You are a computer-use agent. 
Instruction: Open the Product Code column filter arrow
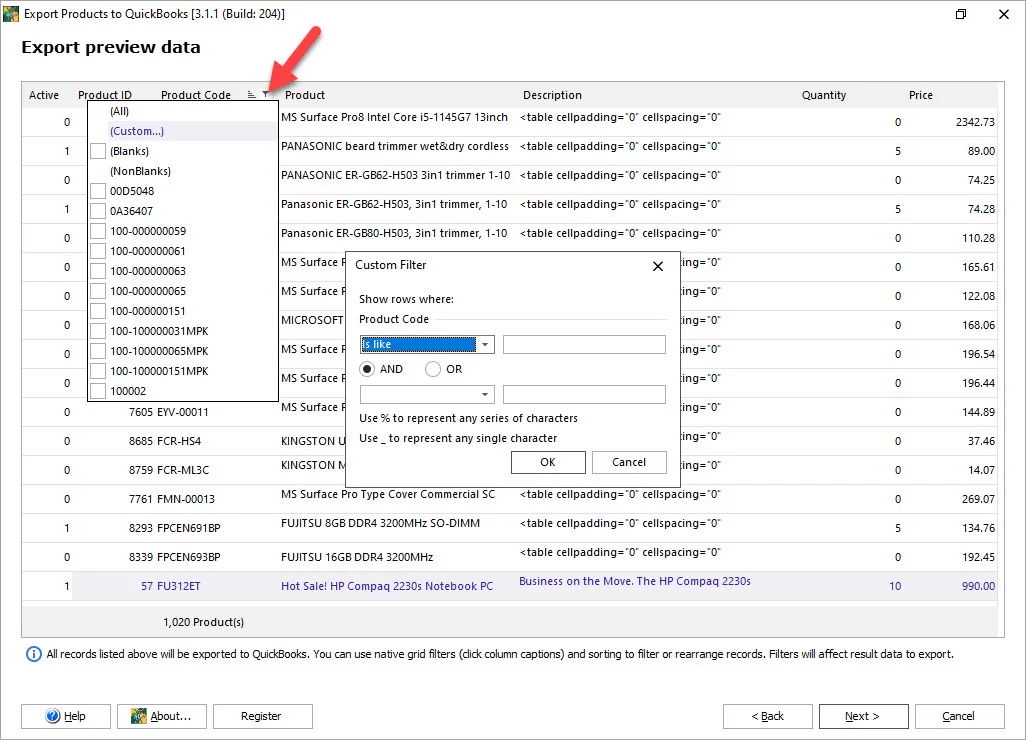pyautogui.click(x=266, y=95)
